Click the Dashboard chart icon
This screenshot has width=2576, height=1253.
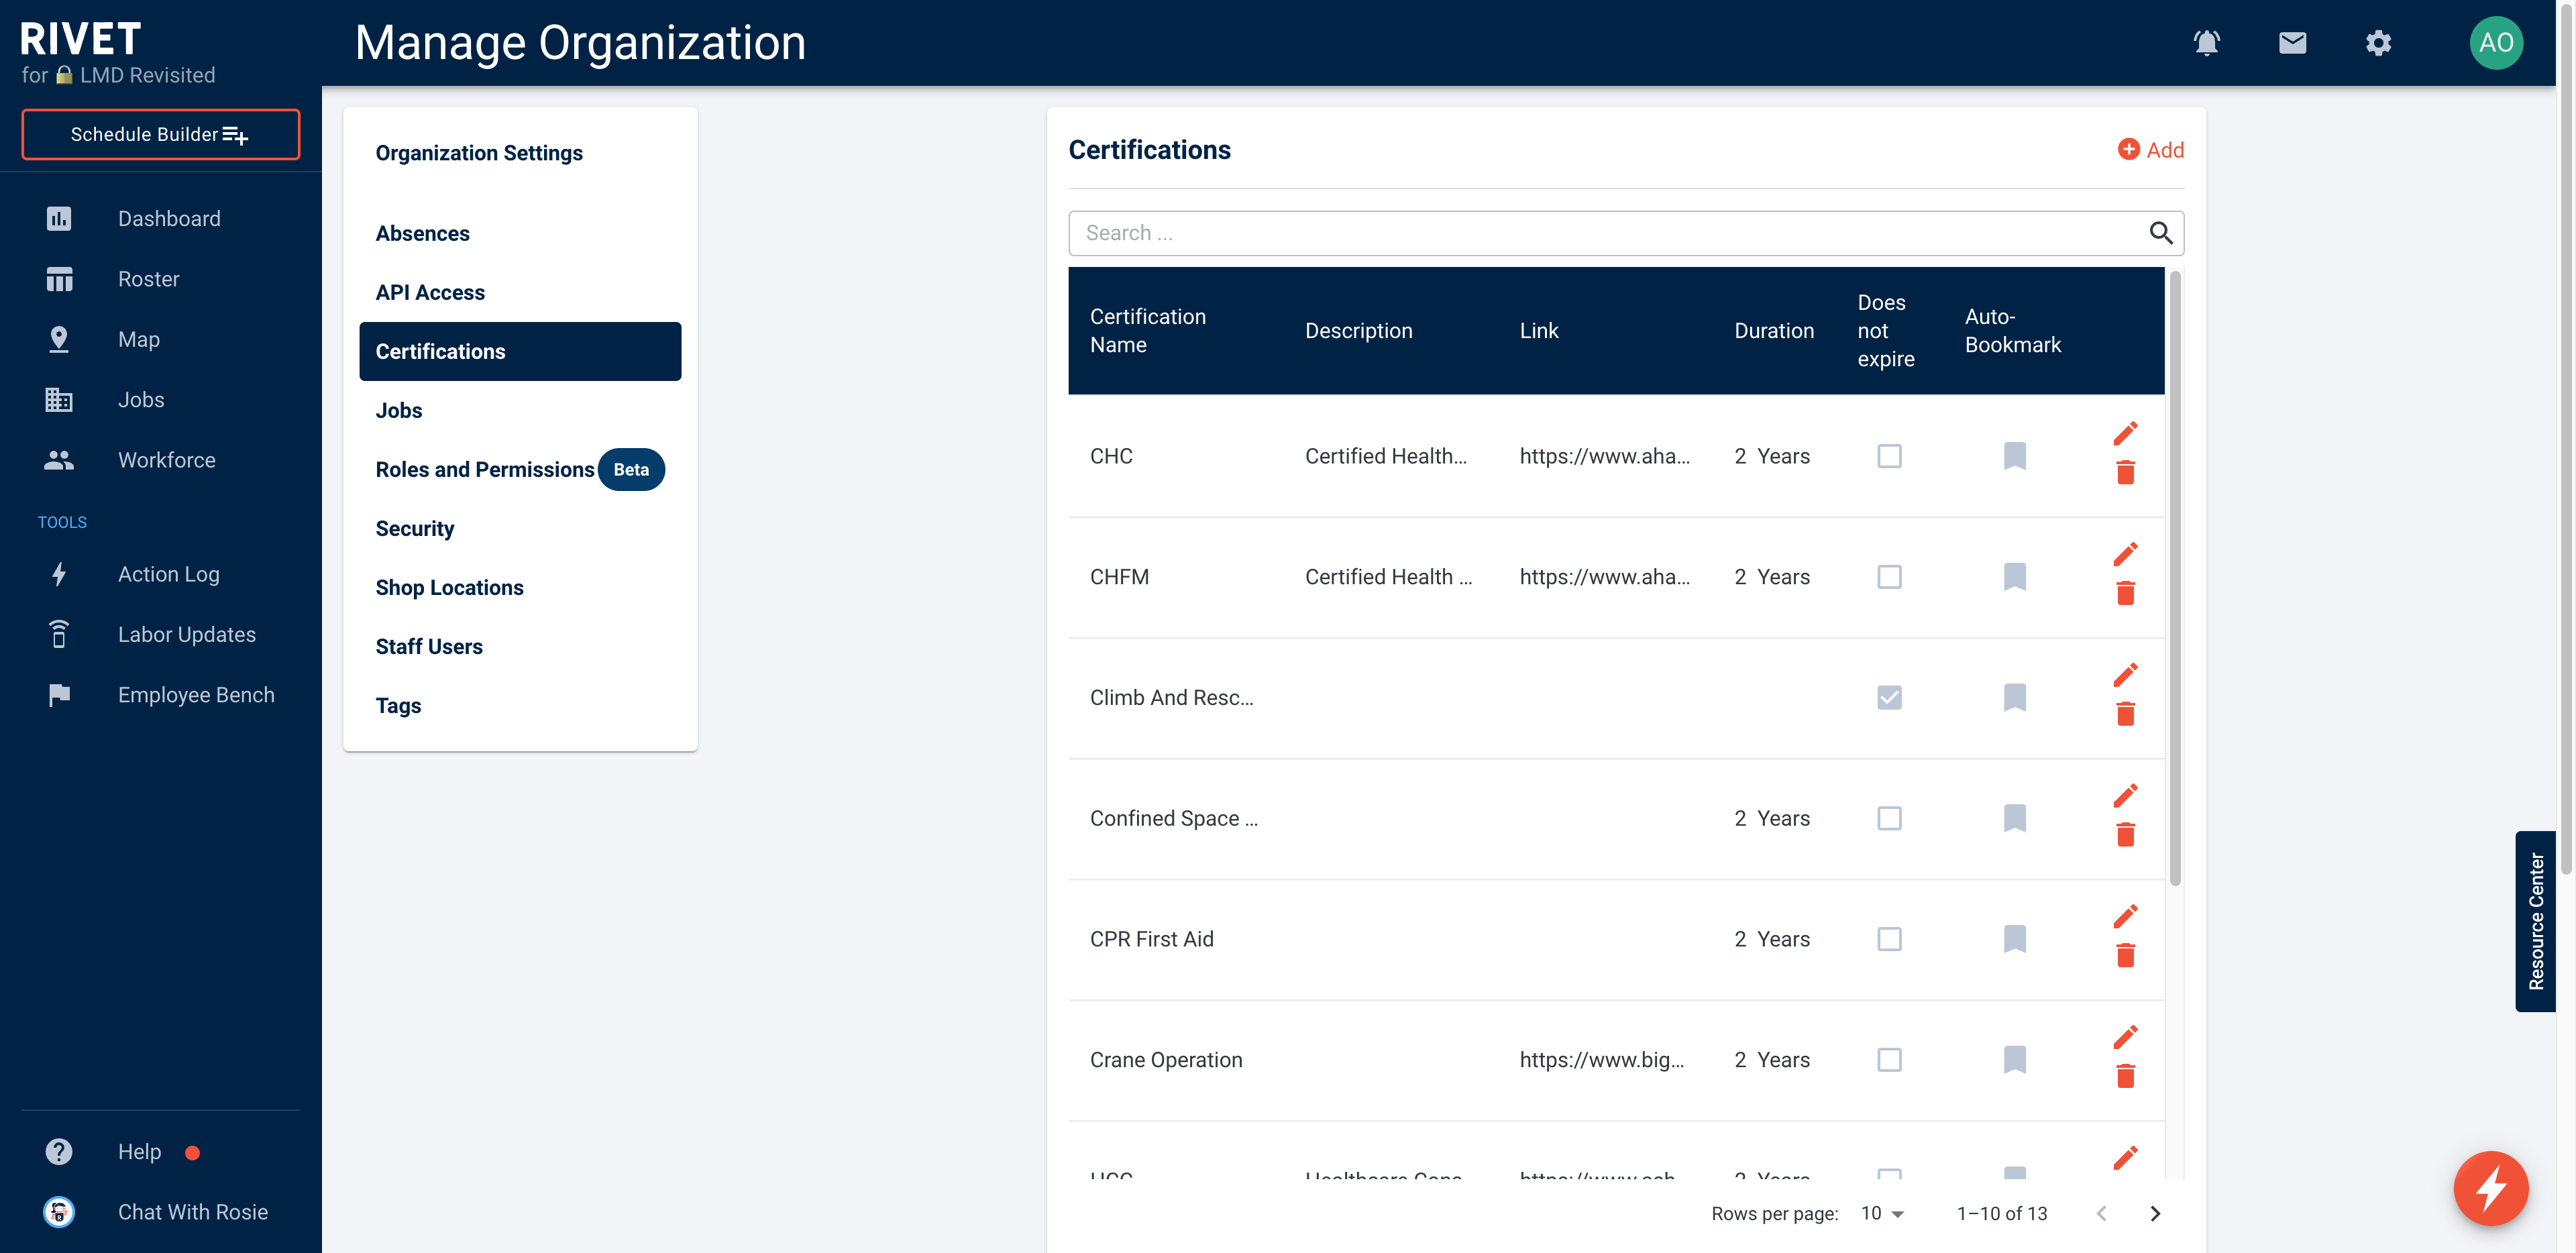[x=59, y=218]
